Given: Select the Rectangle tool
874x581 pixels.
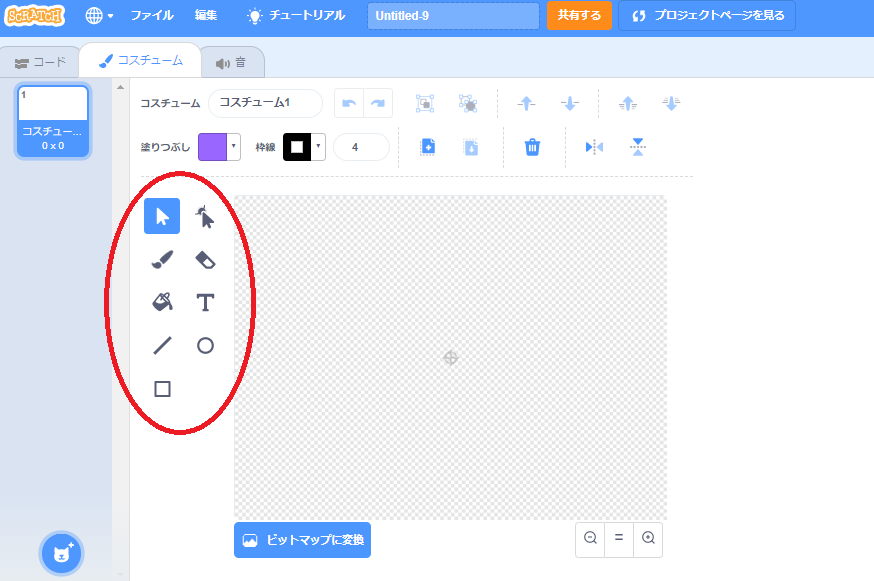Looking at the screenshot, I should point(162,389).
